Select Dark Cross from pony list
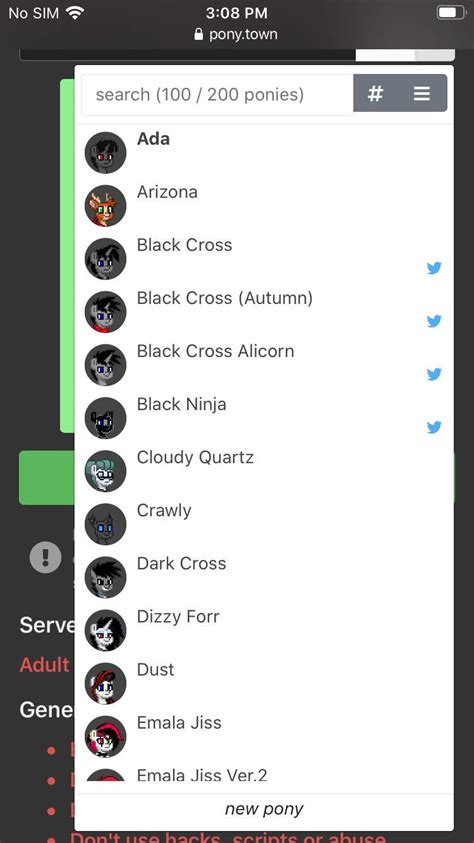The width and height of the screenshot is (474, 843). [264, 577]
